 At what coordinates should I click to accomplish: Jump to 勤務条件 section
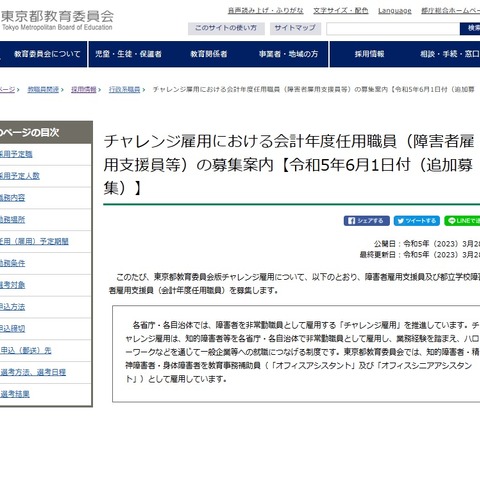click(x=12, y=263)
